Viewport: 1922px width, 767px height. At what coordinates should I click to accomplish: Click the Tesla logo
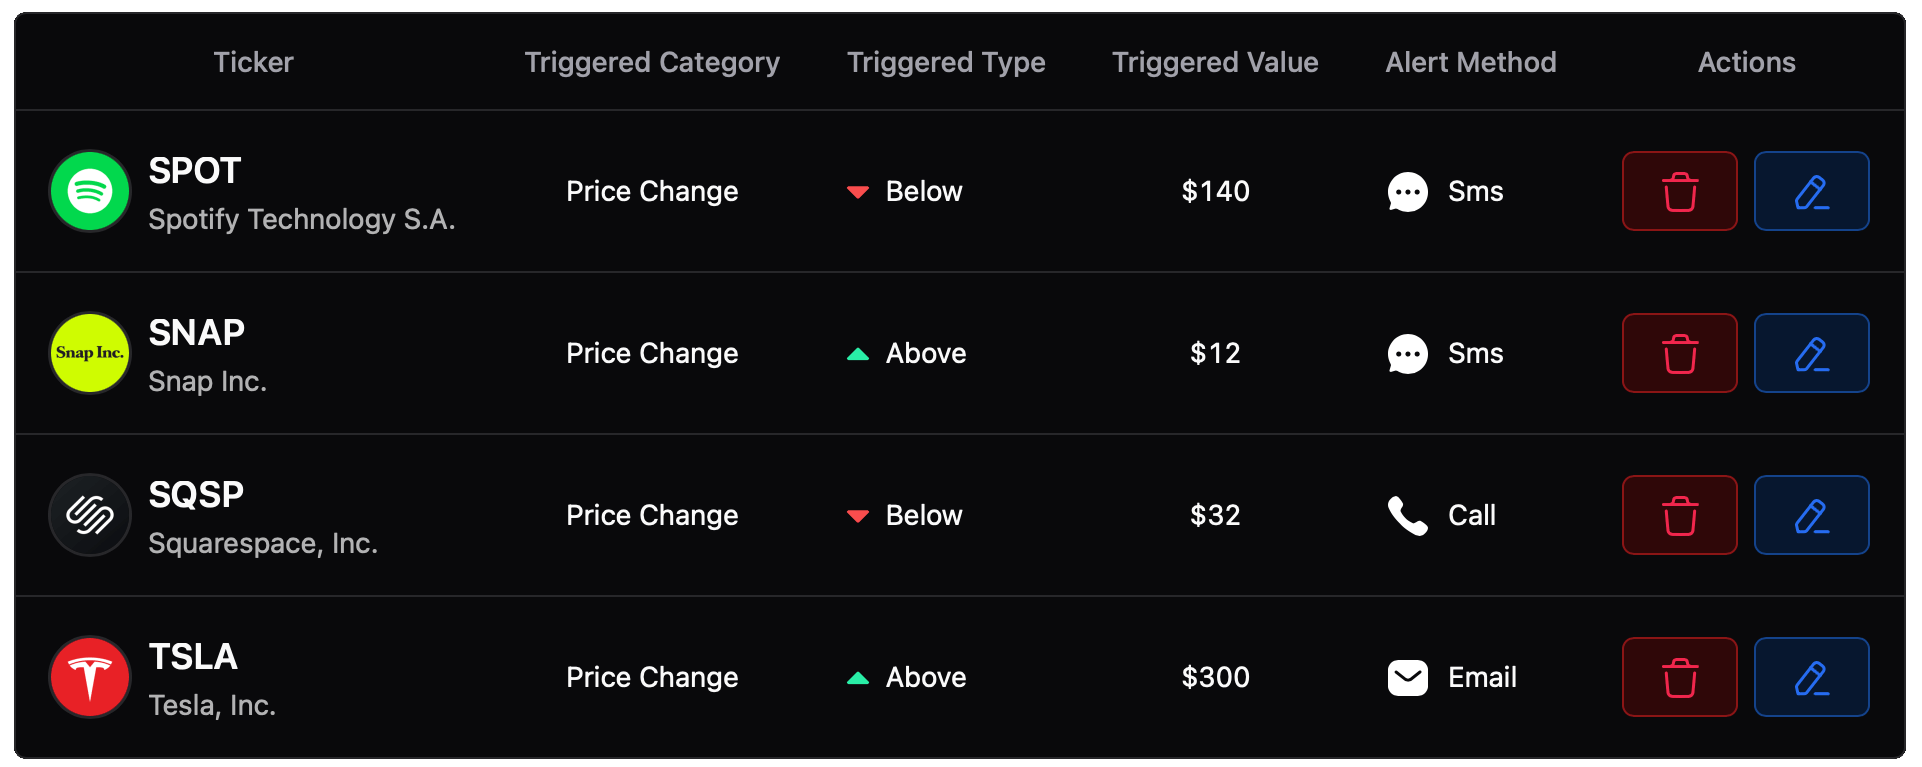click(x=90, y=677)
